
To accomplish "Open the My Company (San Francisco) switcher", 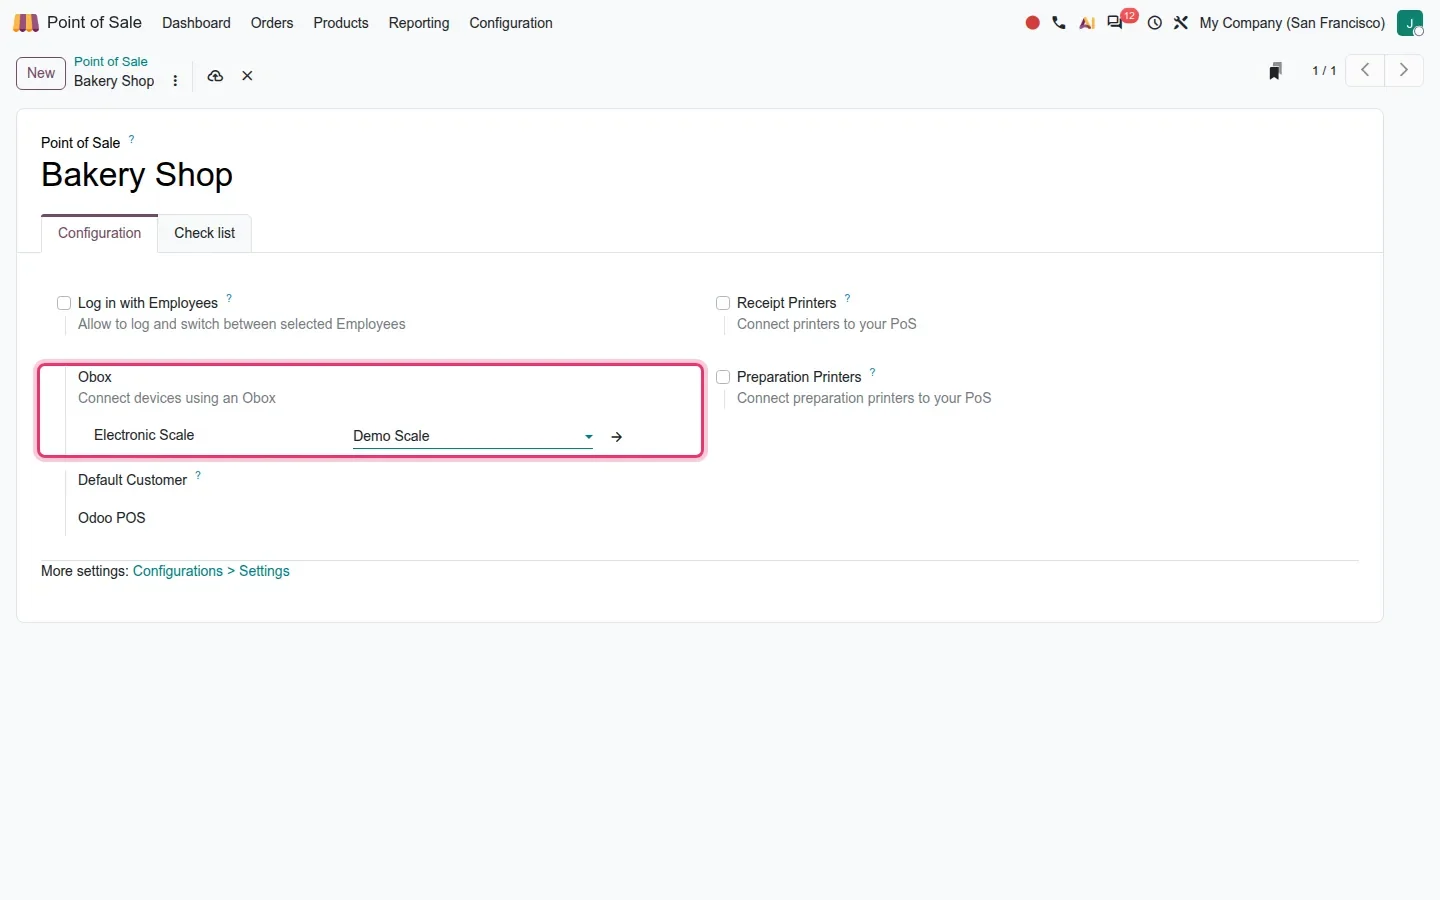I will click(1292, 23).
